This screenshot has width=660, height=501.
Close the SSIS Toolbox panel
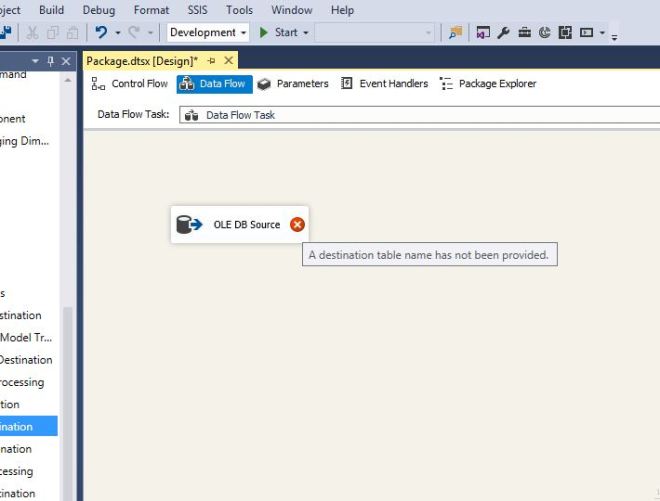(x=66, y=61)
